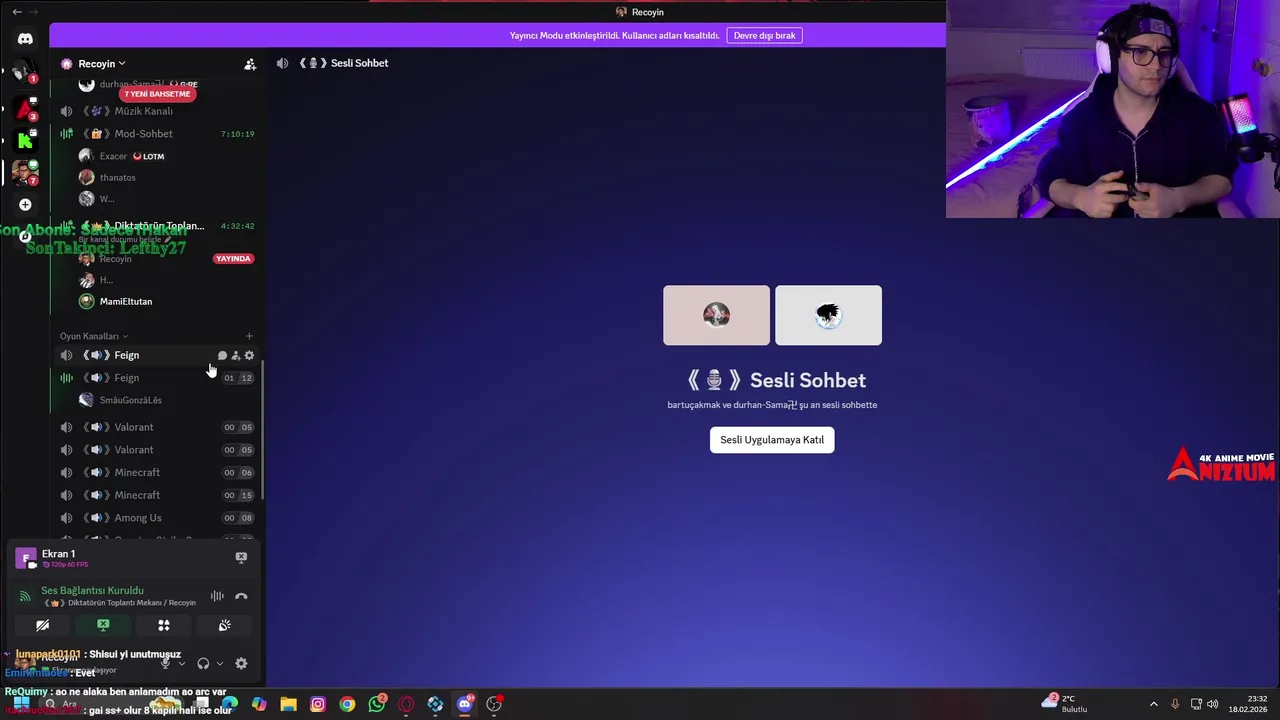Open Opera GX from the taskbar
The height and width of the screenshot is (720, 1280).
click(406, 704)
